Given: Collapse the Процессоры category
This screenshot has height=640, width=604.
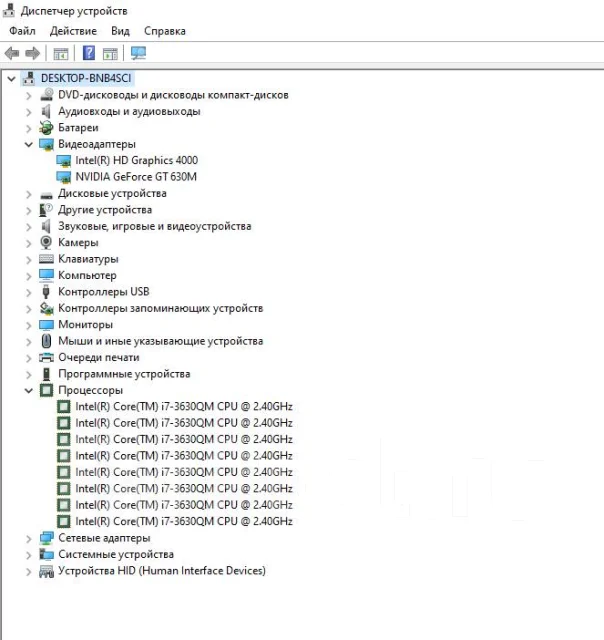Looking at the screenshot, I should (29, 390).
